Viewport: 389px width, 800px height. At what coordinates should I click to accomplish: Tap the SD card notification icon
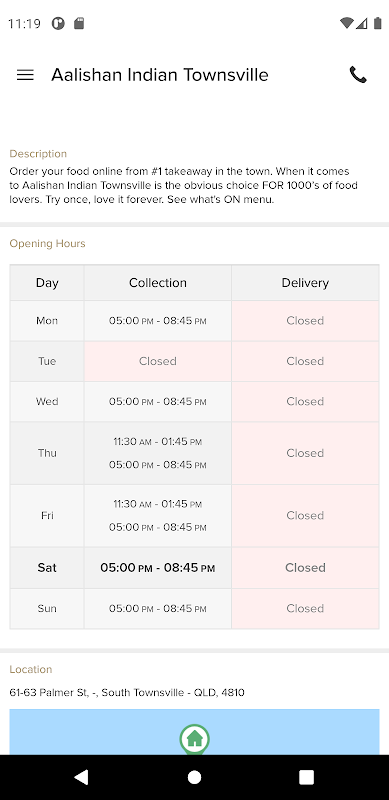(x=79, y=23)
